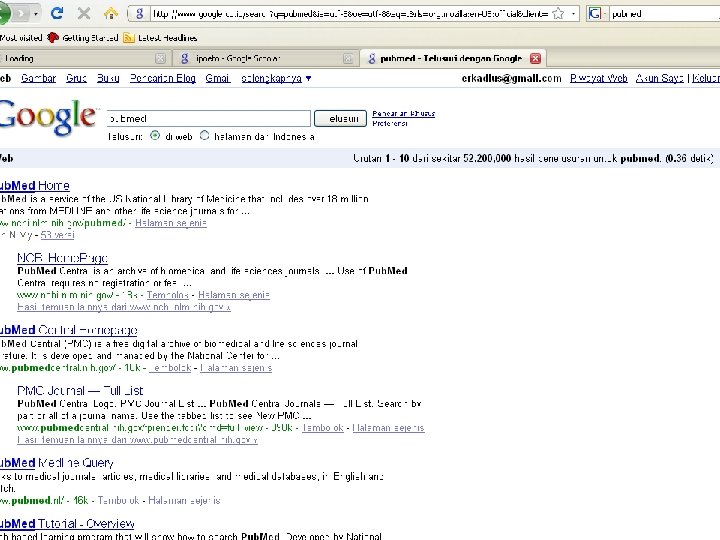Open Riwayat Web link
The height and width of the screenshot is (540, 720).
pos(598,79)
